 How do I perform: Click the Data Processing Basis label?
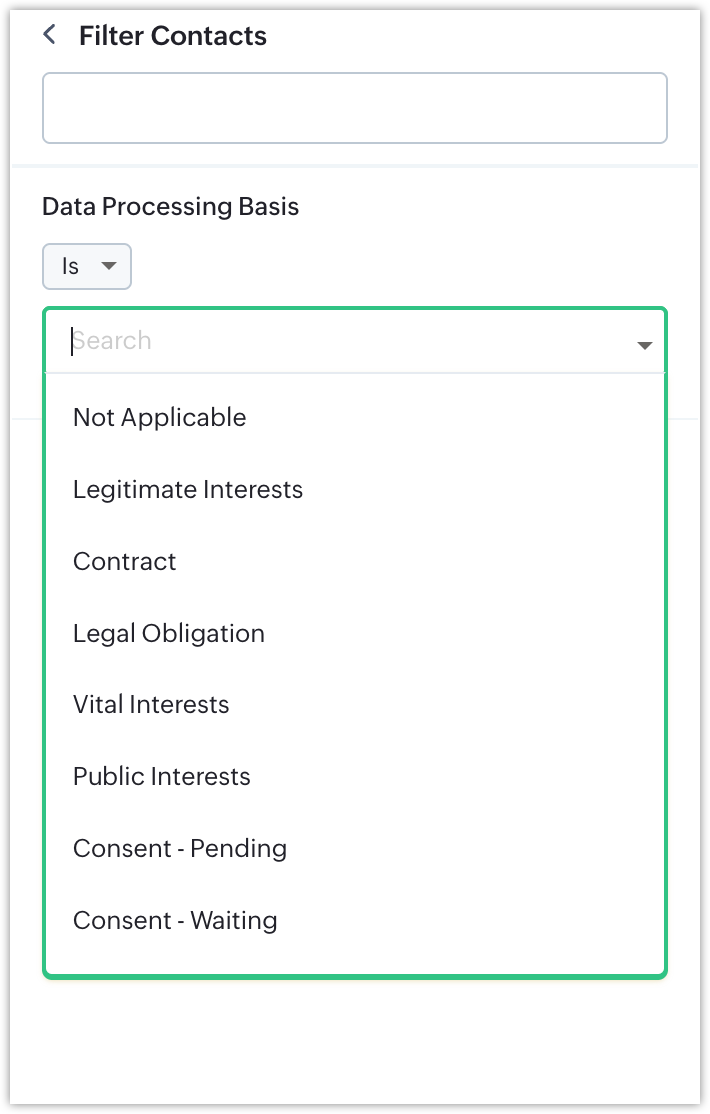point(170,207)
